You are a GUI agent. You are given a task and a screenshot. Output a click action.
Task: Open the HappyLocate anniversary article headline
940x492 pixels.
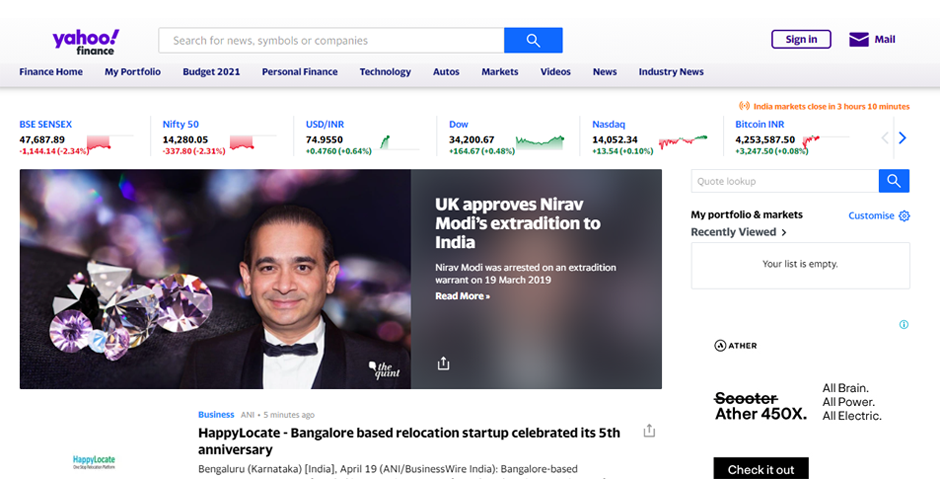[409, 441]
